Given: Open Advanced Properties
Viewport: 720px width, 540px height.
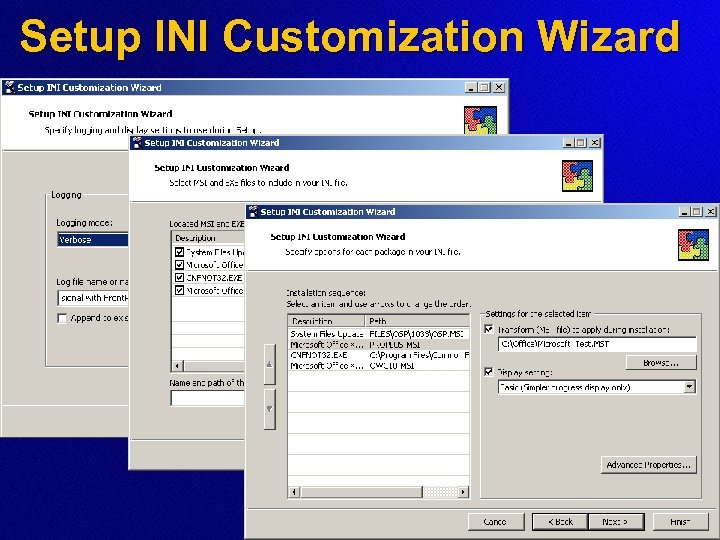Looking at the screenshot, I should tap(648, 465).
